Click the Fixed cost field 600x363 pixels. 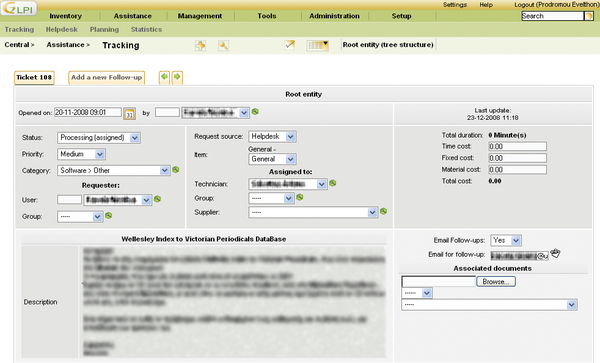pyautogui.click(x=517, y=158)
